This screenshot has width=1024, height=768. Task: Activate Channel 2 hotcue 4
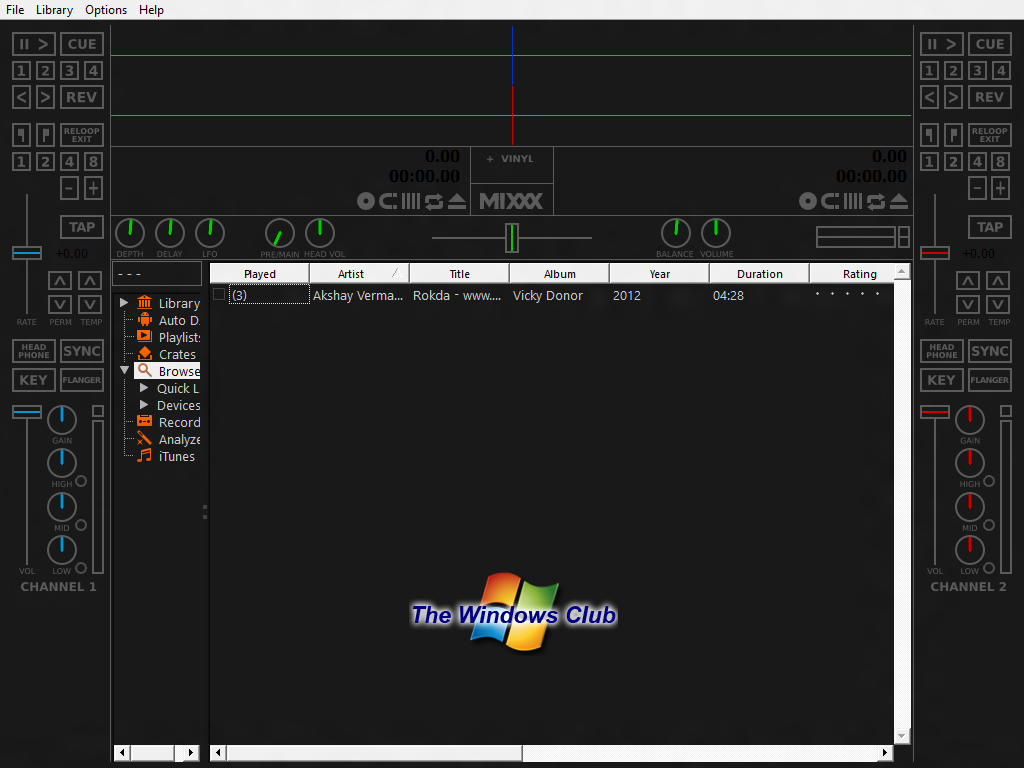click(x=1001, y=71)
